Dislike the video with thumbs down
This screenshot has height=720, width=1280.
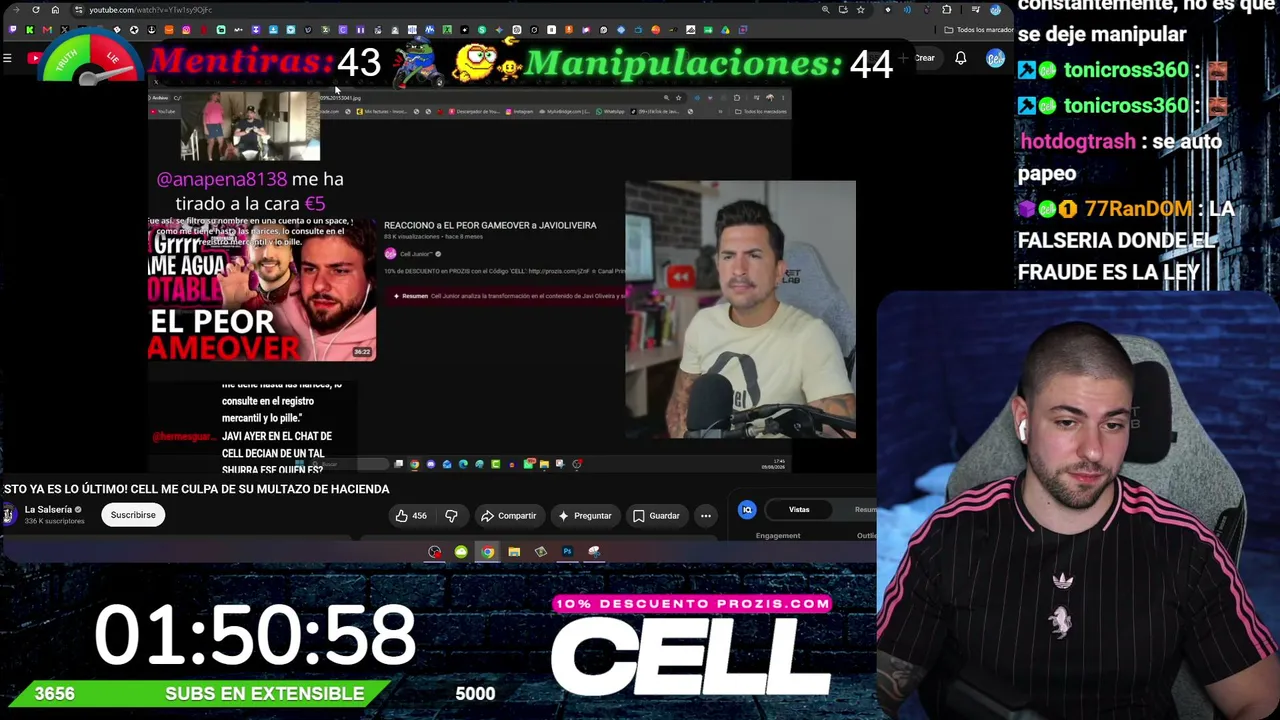tap(451, 516)
